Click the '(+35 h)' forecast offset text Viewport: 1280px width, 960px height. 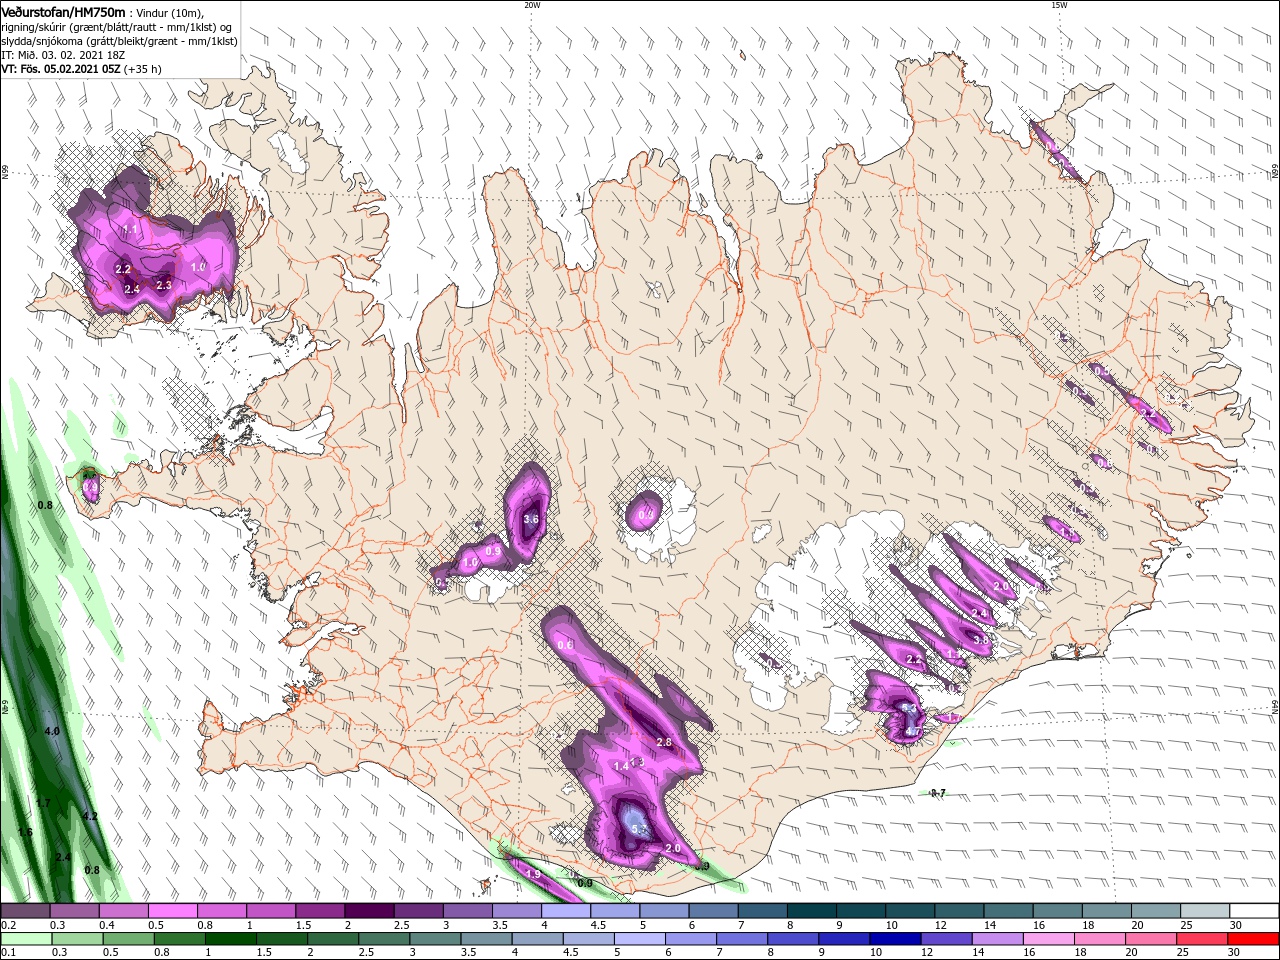click(143, 69)
